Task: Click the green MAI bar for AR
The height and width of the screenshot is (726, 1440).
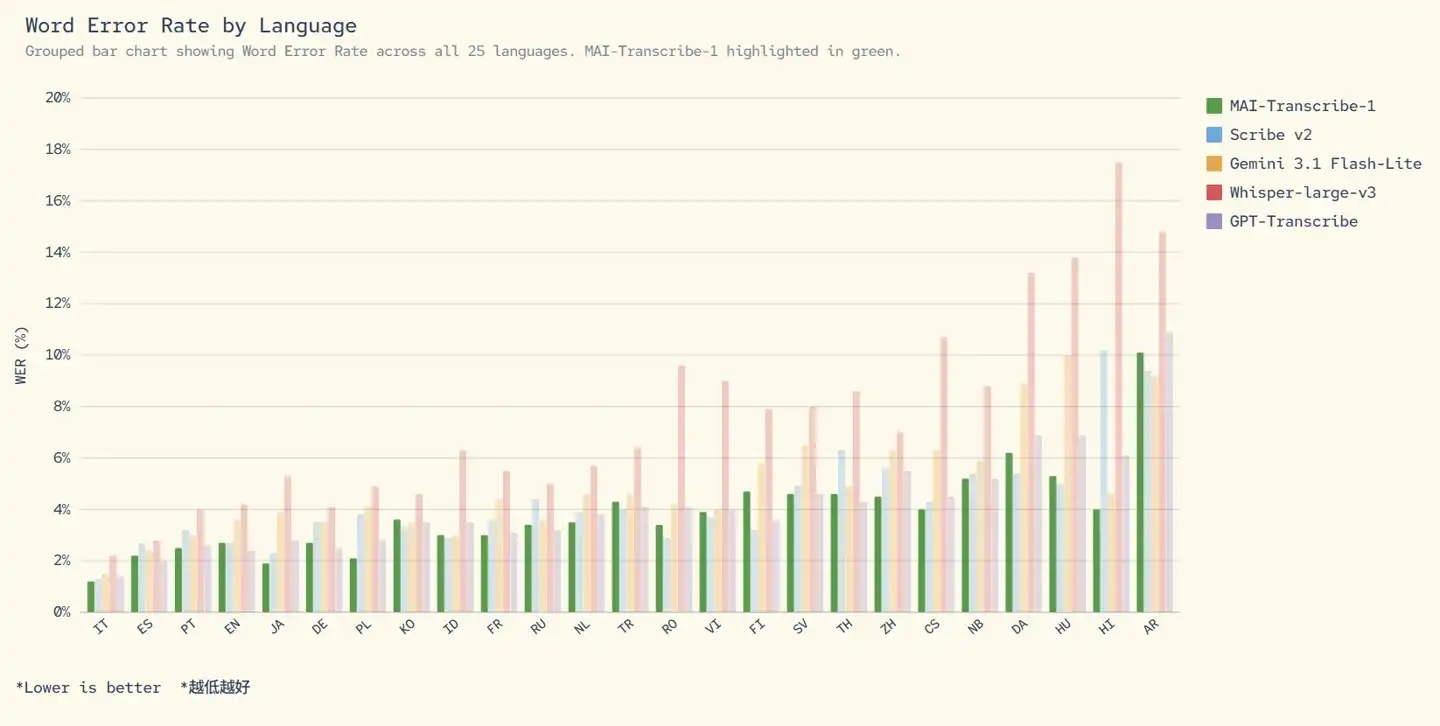Action: (x=1141, y=482)
